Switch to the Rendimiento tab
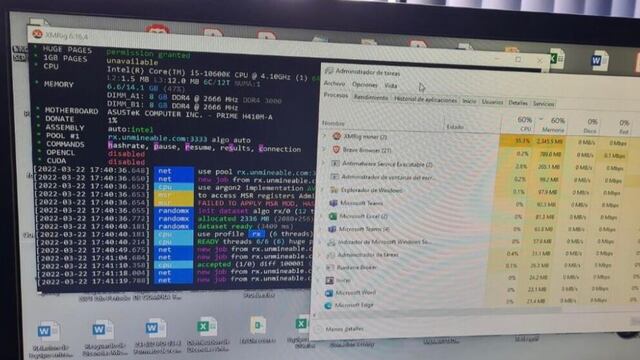Image resolution: width=640 pixels, height=360 pixels. (x=371, y=97)
